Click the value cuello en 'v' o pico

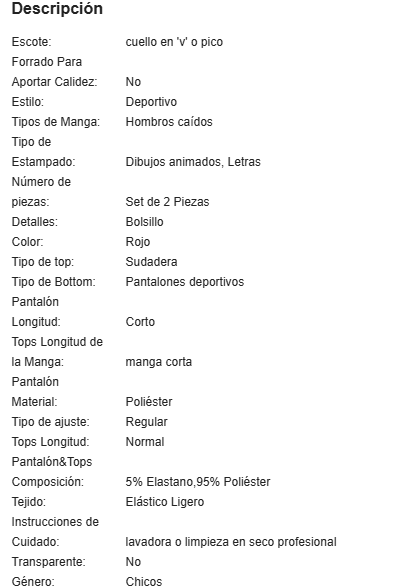click(x=174, y=42)
